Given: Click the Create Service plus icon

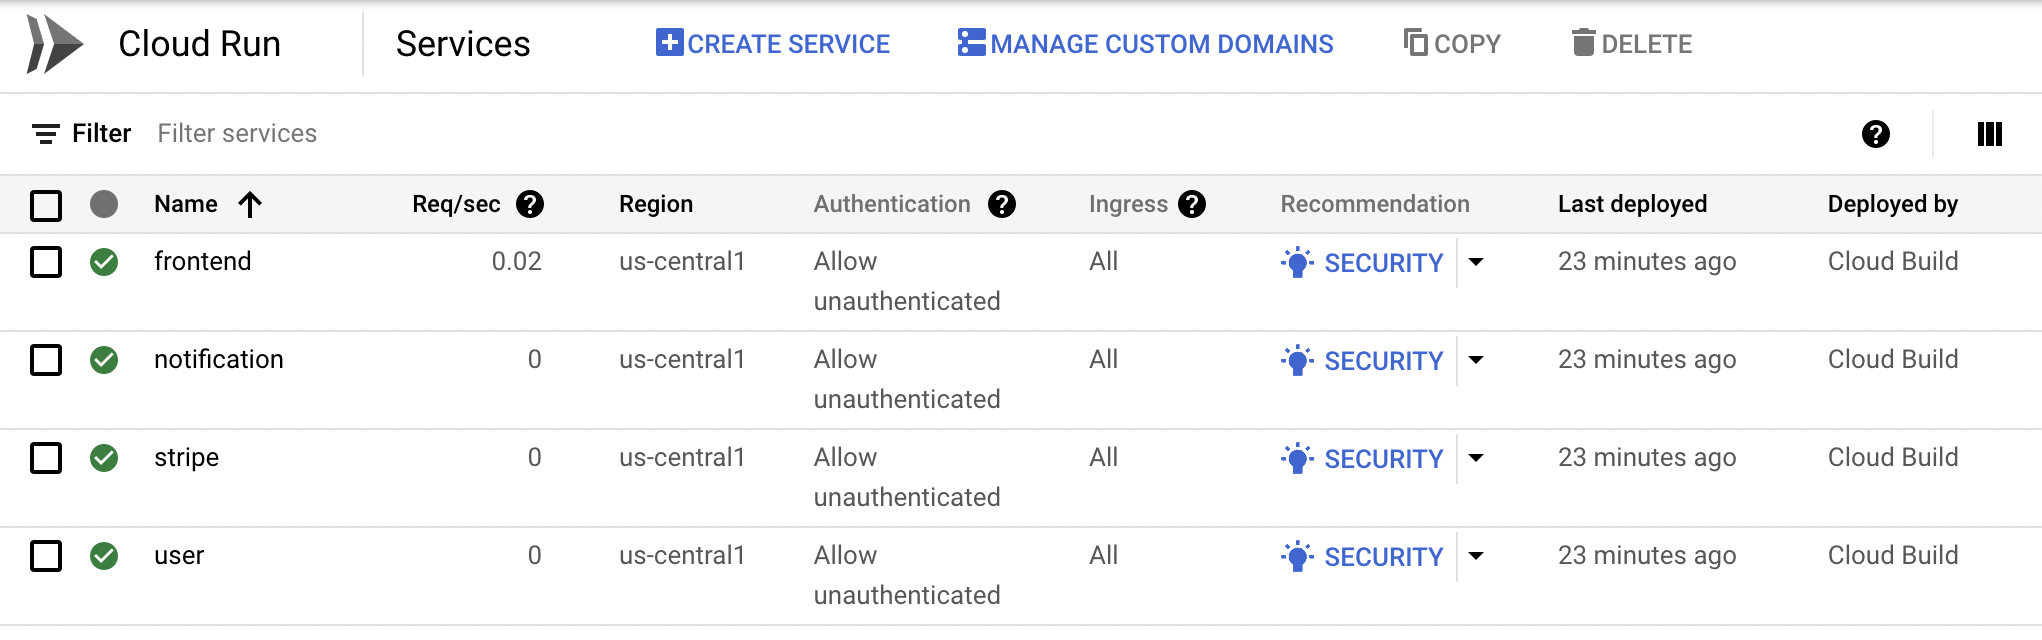Looking at the screenshot, I should [x=669, y=43].
